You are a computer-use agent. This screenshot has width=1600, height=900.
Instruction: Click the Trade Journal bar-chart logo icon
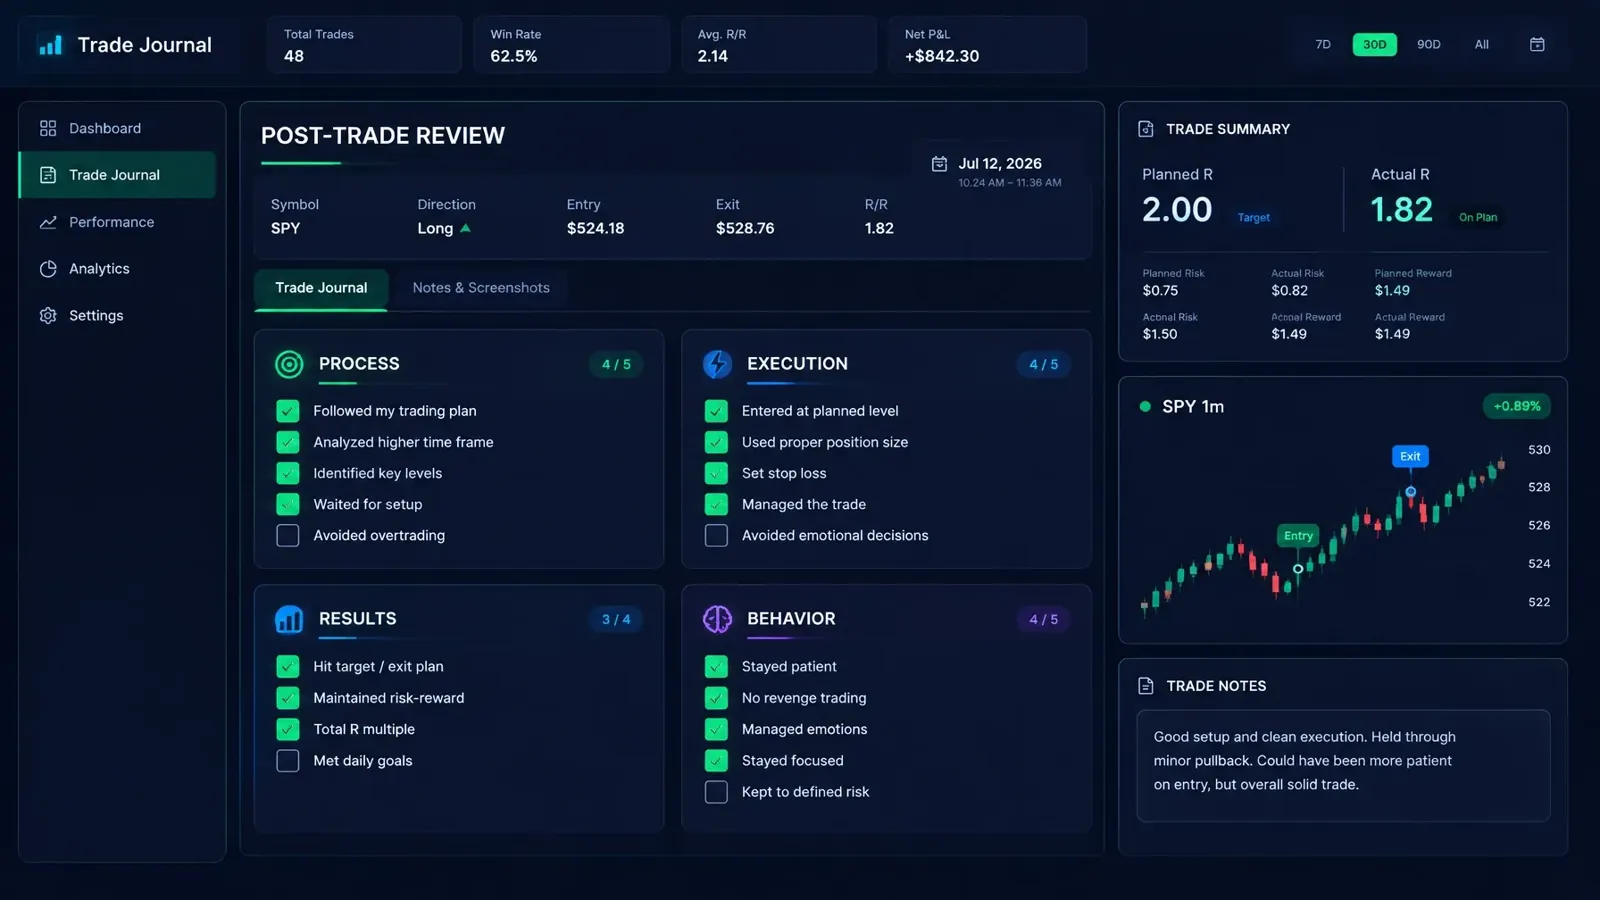coord(50,45)
